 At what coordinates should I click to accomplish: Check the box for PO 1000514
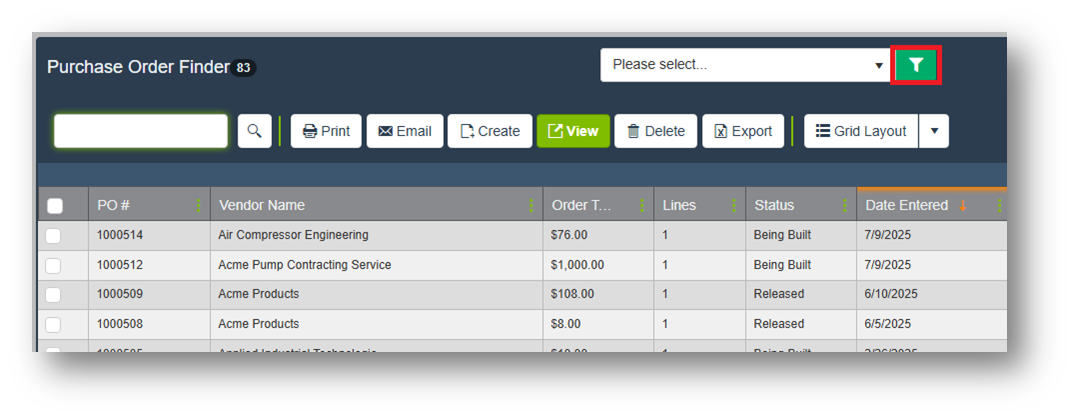click(53, 236)
